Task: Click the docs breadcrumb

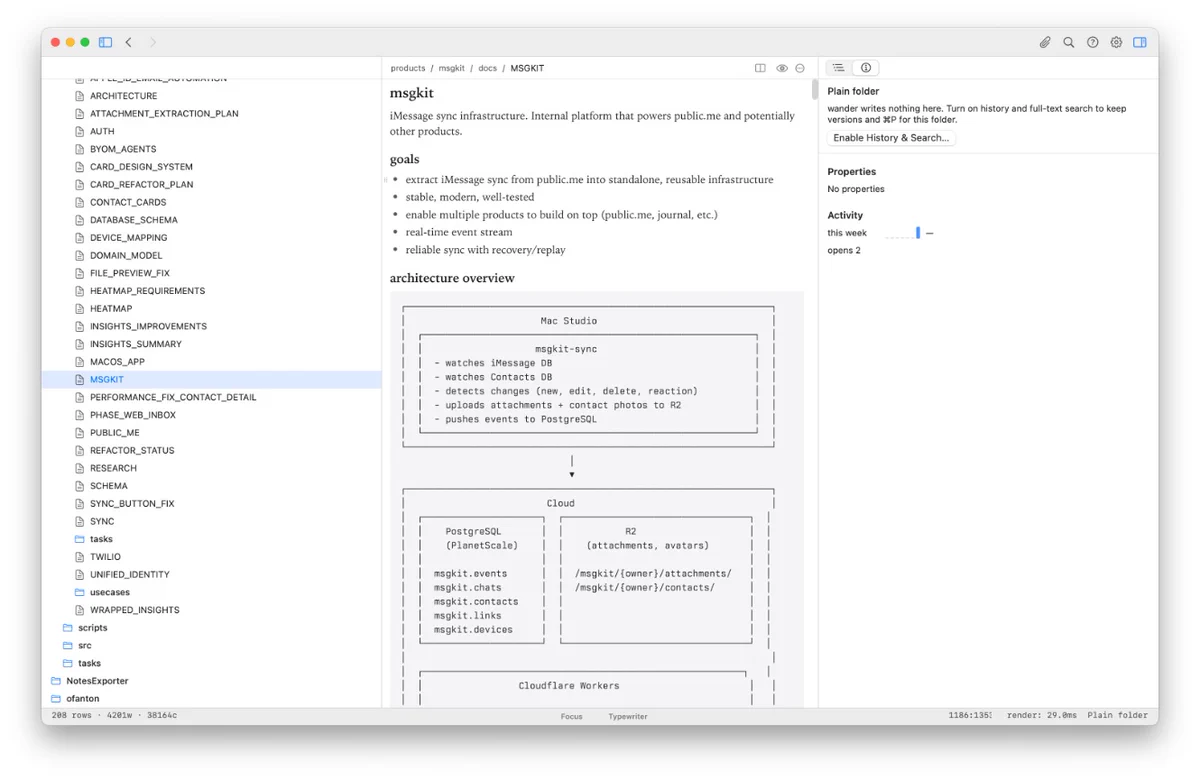Action: pos(487,68)
